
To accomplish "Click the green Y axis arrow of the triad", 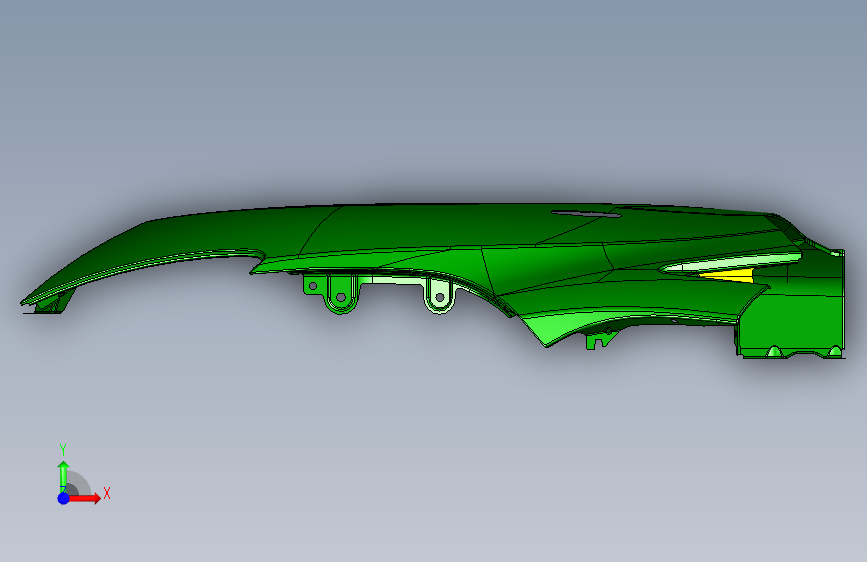I will [64, 476].
